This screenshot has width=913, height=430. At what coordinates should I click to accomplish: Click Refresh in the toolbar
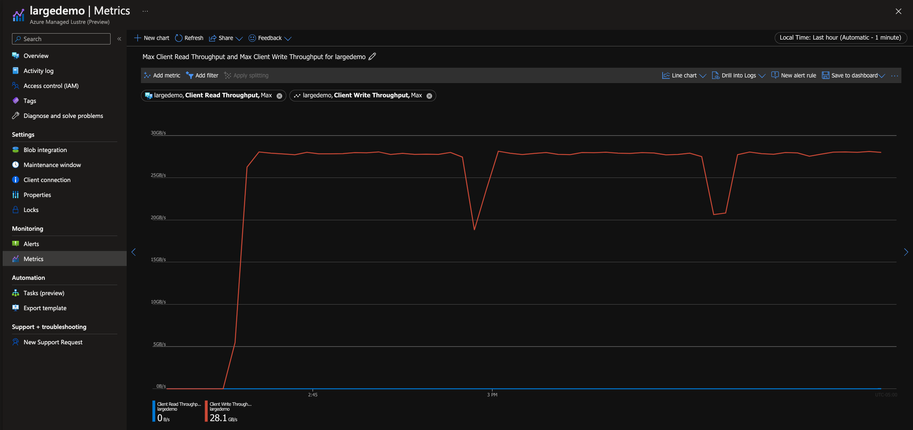(x=189, y=38)
